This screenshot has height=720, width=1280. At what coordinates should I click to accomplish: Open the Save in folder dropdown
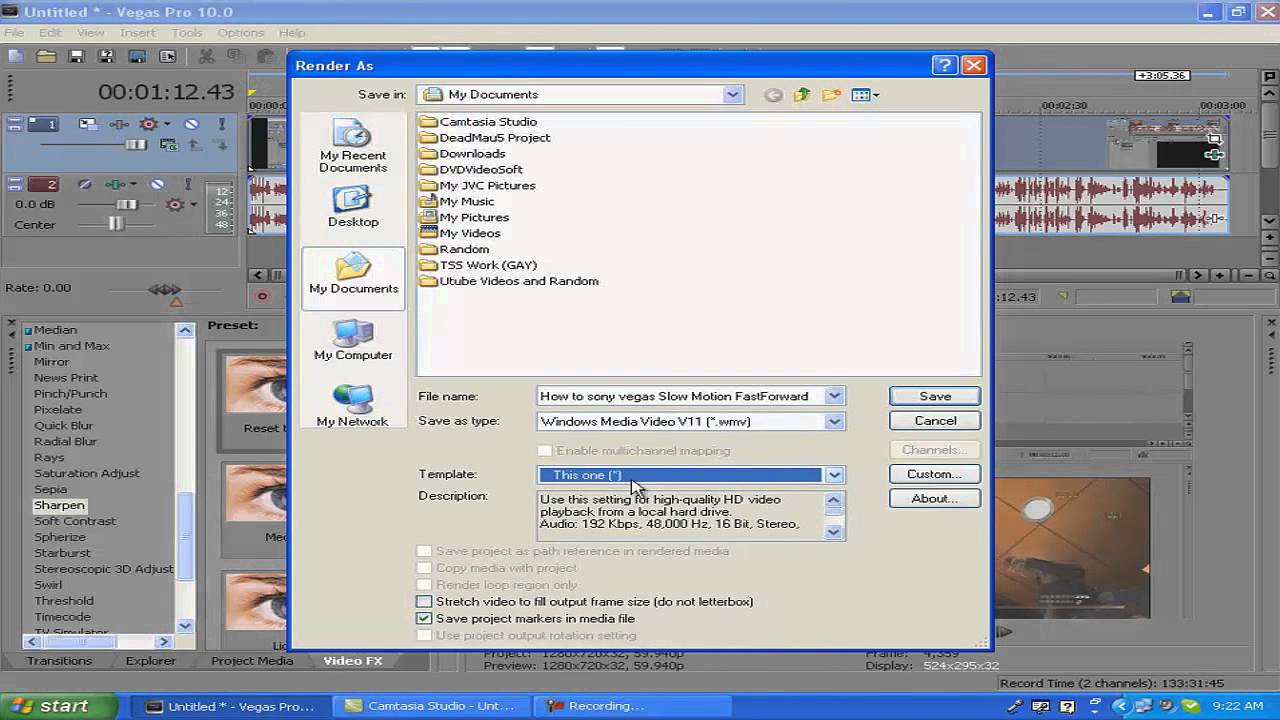[x=732, y=95]
